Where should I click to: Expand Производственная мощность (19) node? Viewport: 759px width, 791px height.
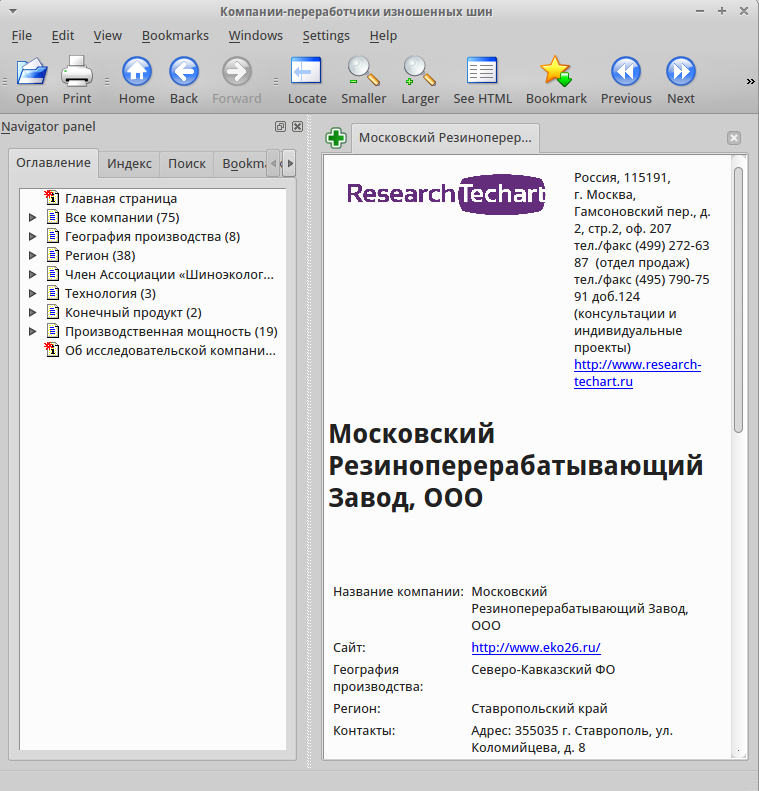pyautogui.click(x=32, y=331)
